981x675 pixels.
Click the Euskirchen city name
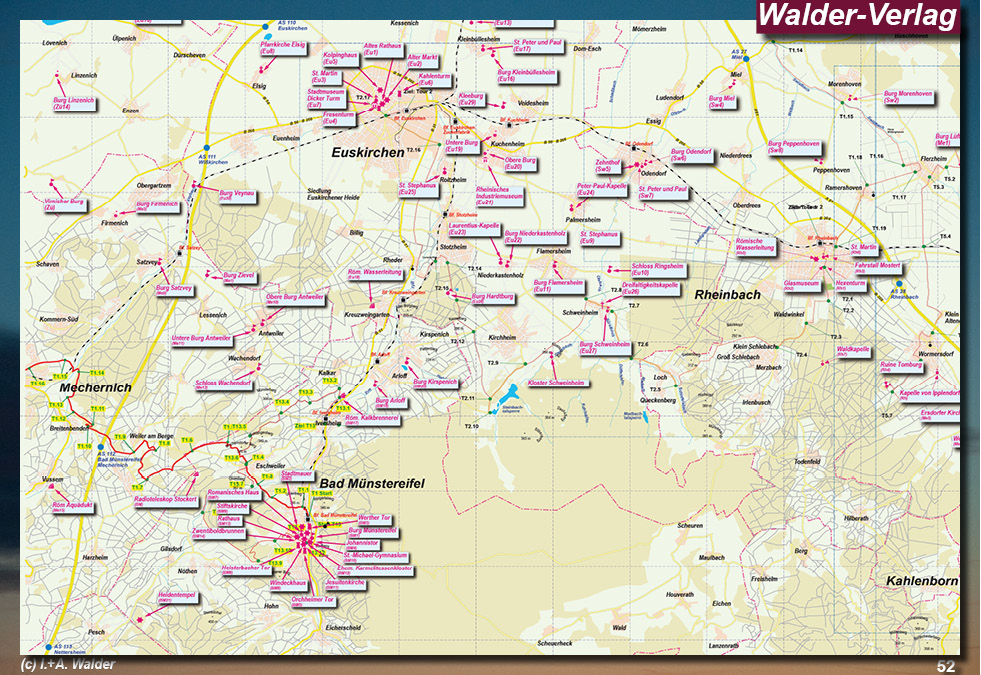pos(368,153)
